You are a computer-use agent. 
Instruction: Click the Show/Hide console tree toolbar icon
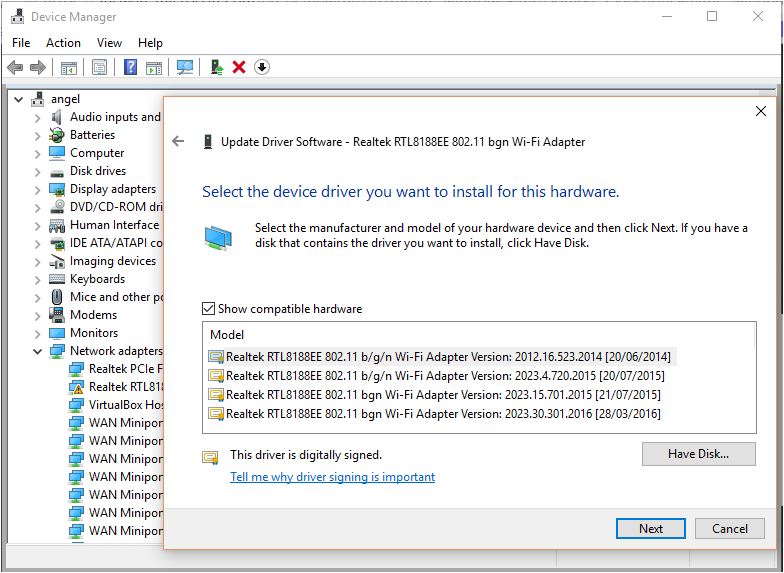(68, 67)
